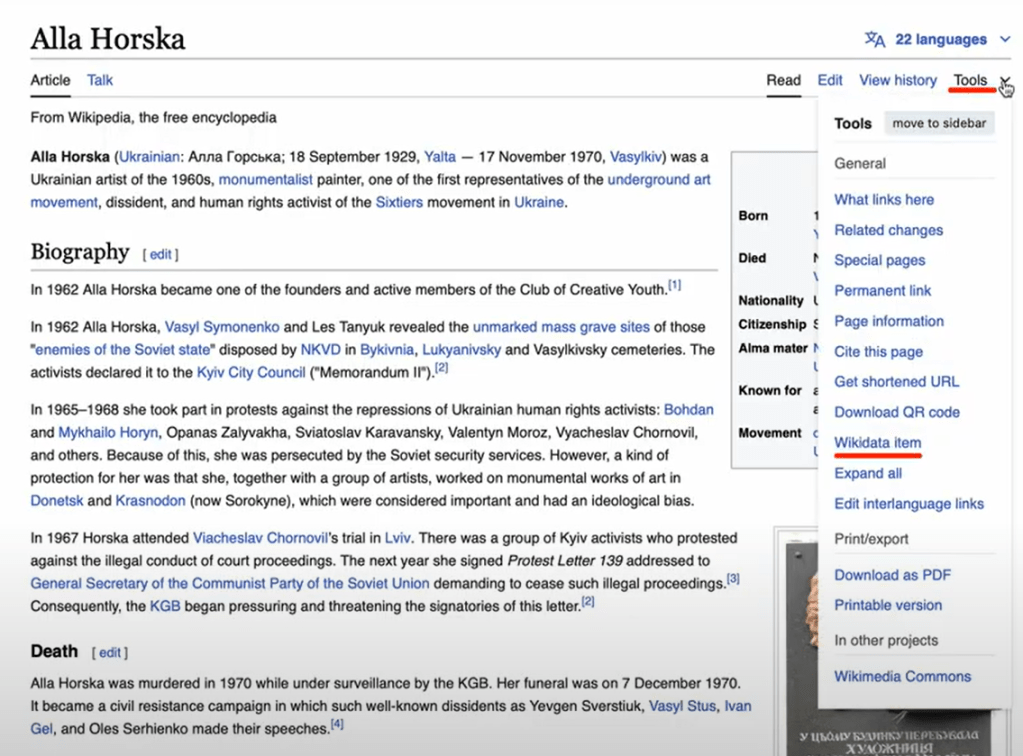The height and width of the screenshot is (756, 1023).
Task: Choose What links here menu entry
Action: [x=884, y=200]
